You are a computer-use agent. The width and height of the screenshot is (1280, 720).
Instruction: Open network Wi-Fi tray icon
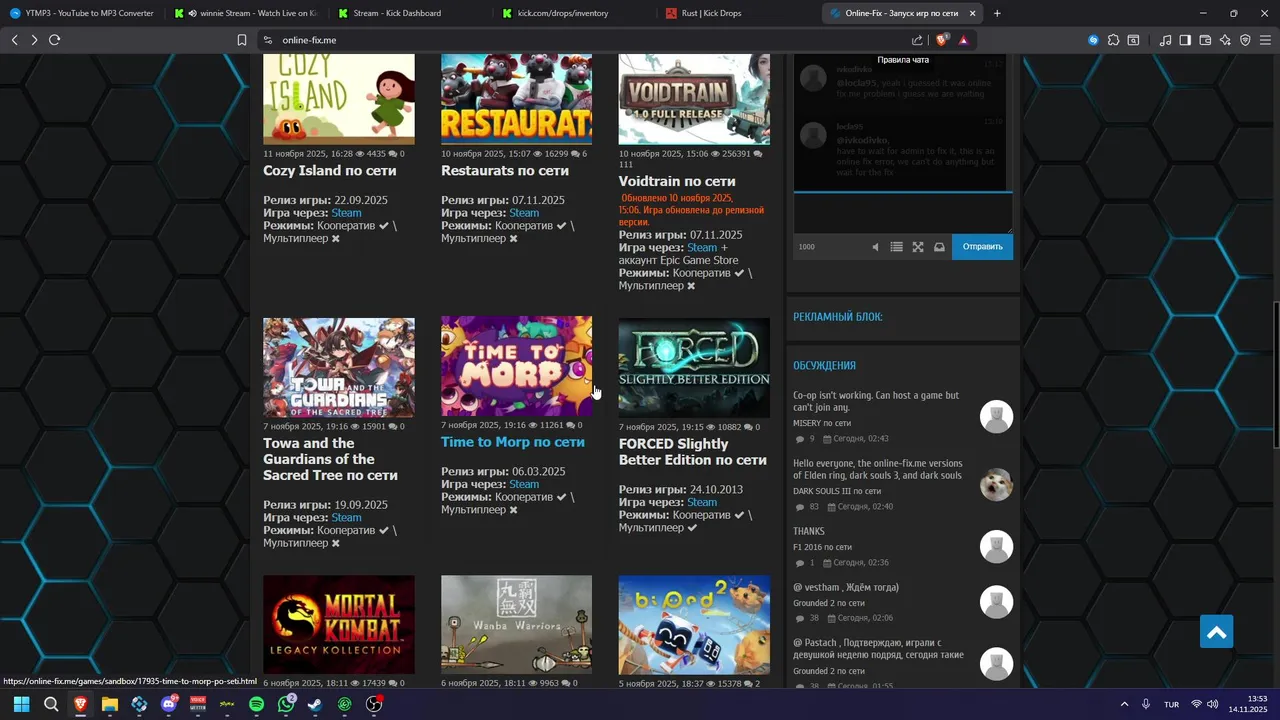pos(1196,704)
